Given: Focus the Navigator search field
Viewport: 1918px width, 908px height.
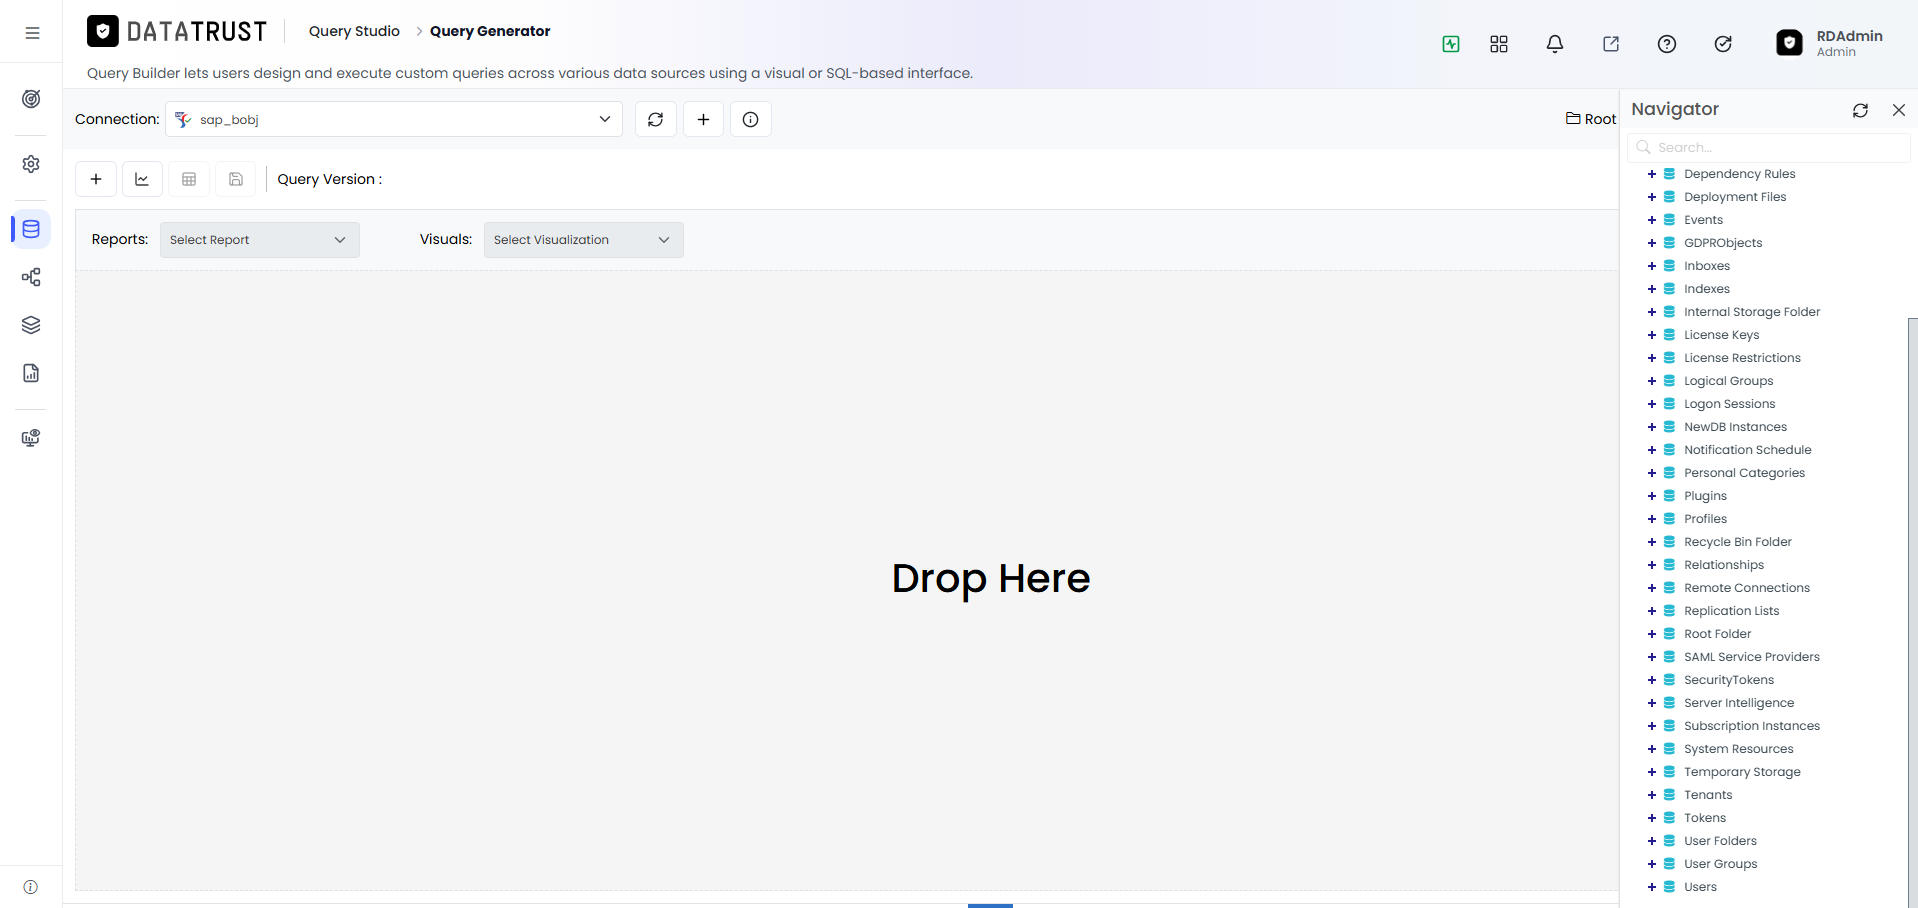Looking at the screenshot, I should coord(1768,147).
